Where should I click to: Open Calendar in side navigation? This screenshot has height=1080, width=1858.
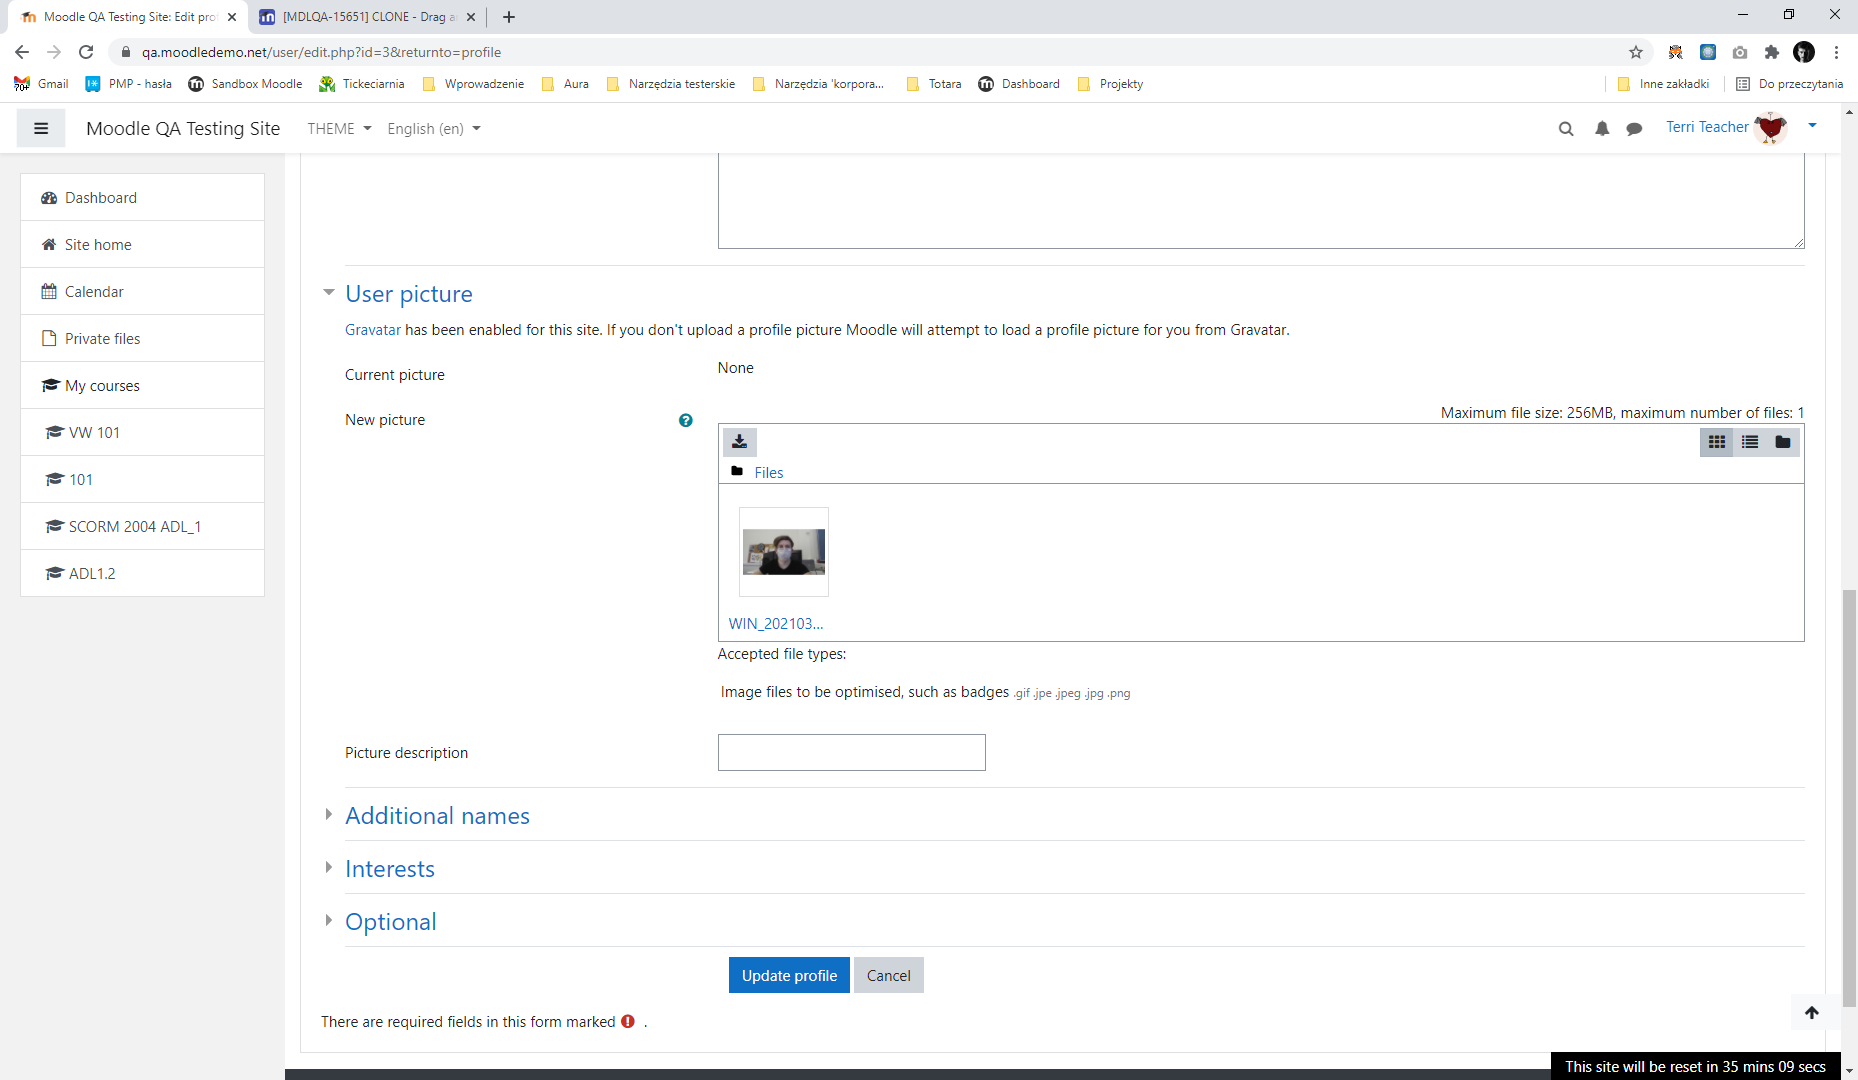coord(142,291)
